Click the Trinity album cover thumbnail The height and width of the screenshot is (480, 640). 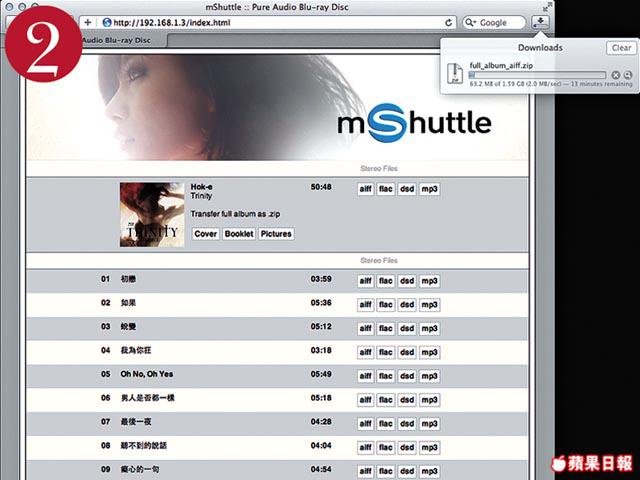[x=152, y=213]
